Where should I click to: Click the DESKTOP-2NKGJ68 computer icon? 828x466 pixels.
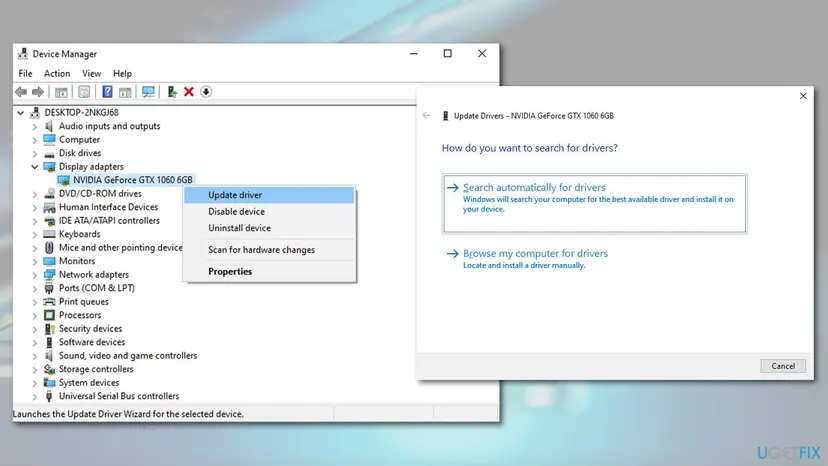[35, 113]
